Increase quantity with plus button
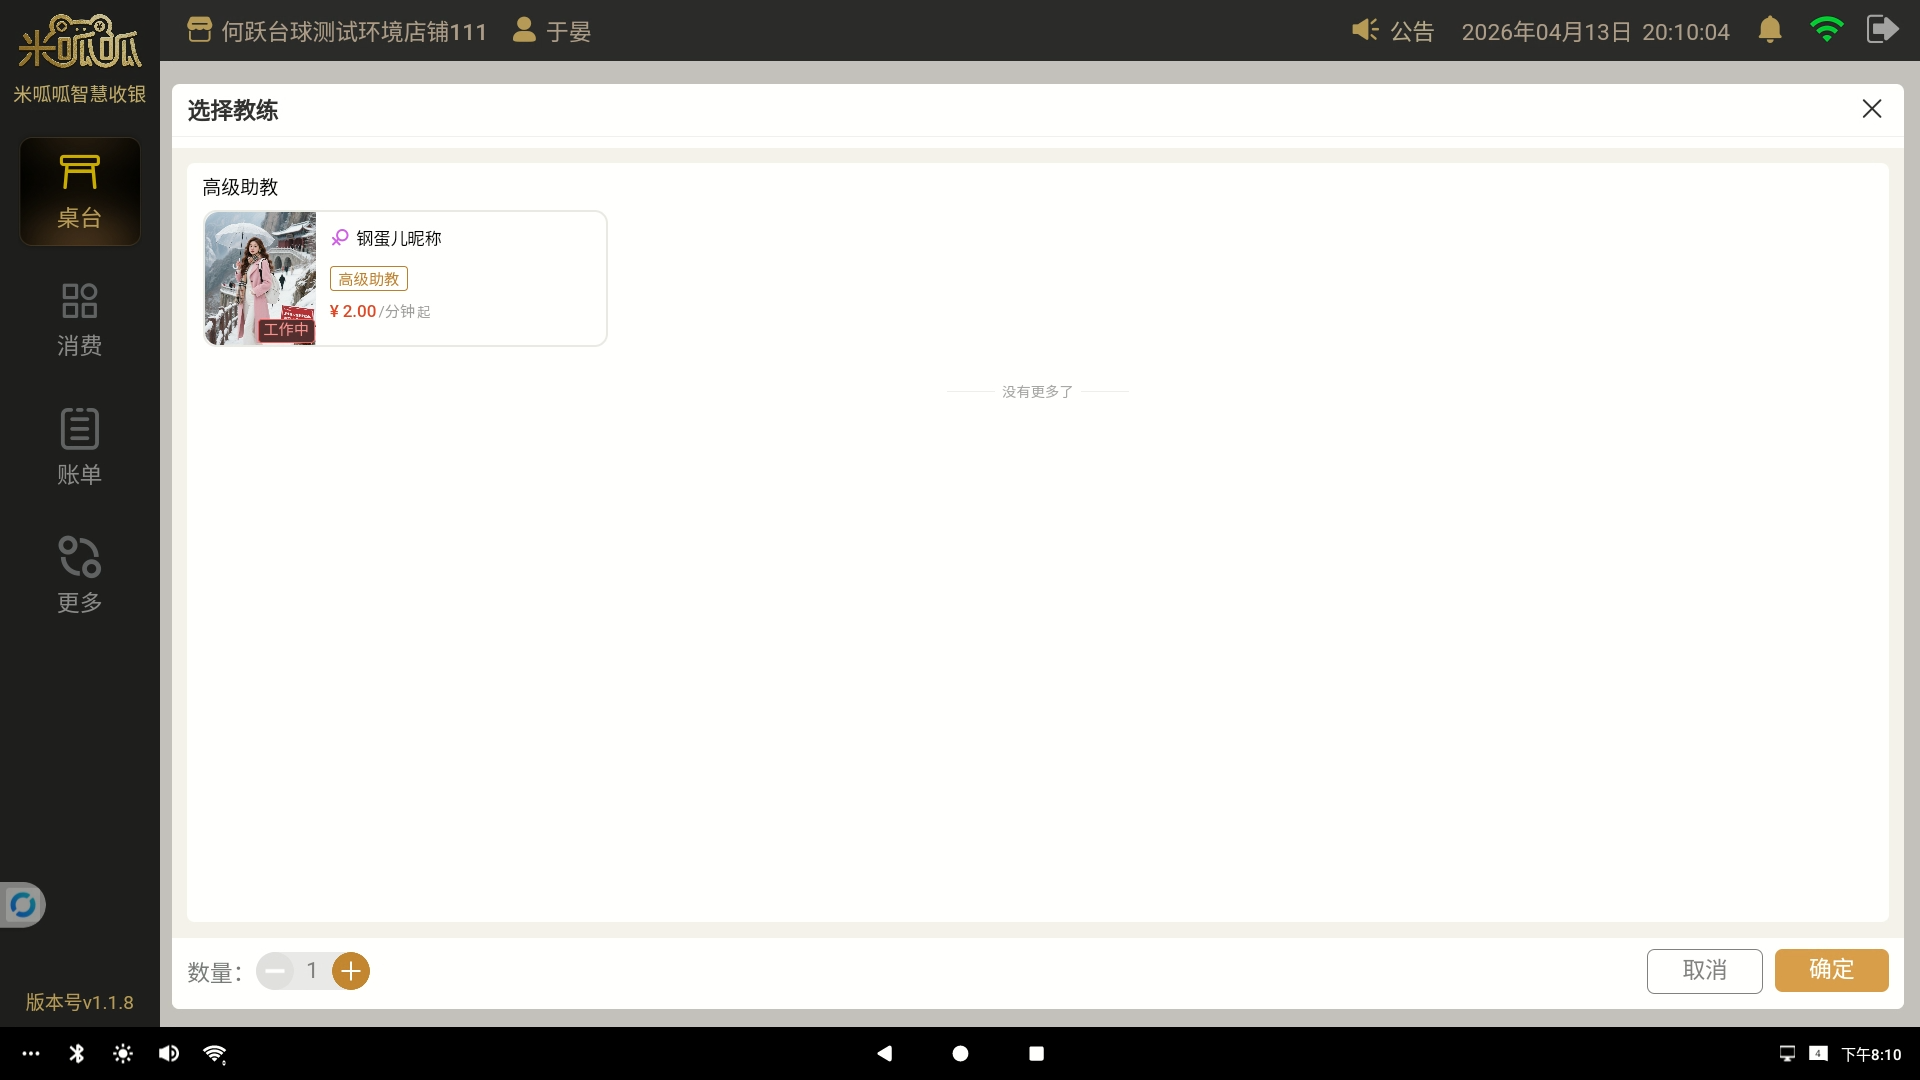Image resolution: width=1920 pixels, height=1080 pixels. (x=351, y=971)
